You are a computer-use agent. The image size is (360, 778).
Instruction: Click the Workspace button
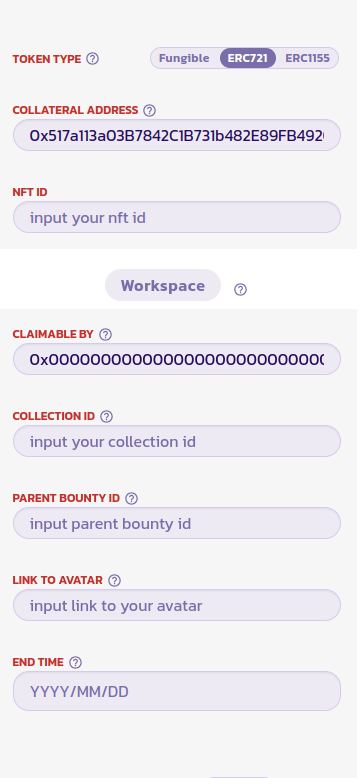point(163,285)
